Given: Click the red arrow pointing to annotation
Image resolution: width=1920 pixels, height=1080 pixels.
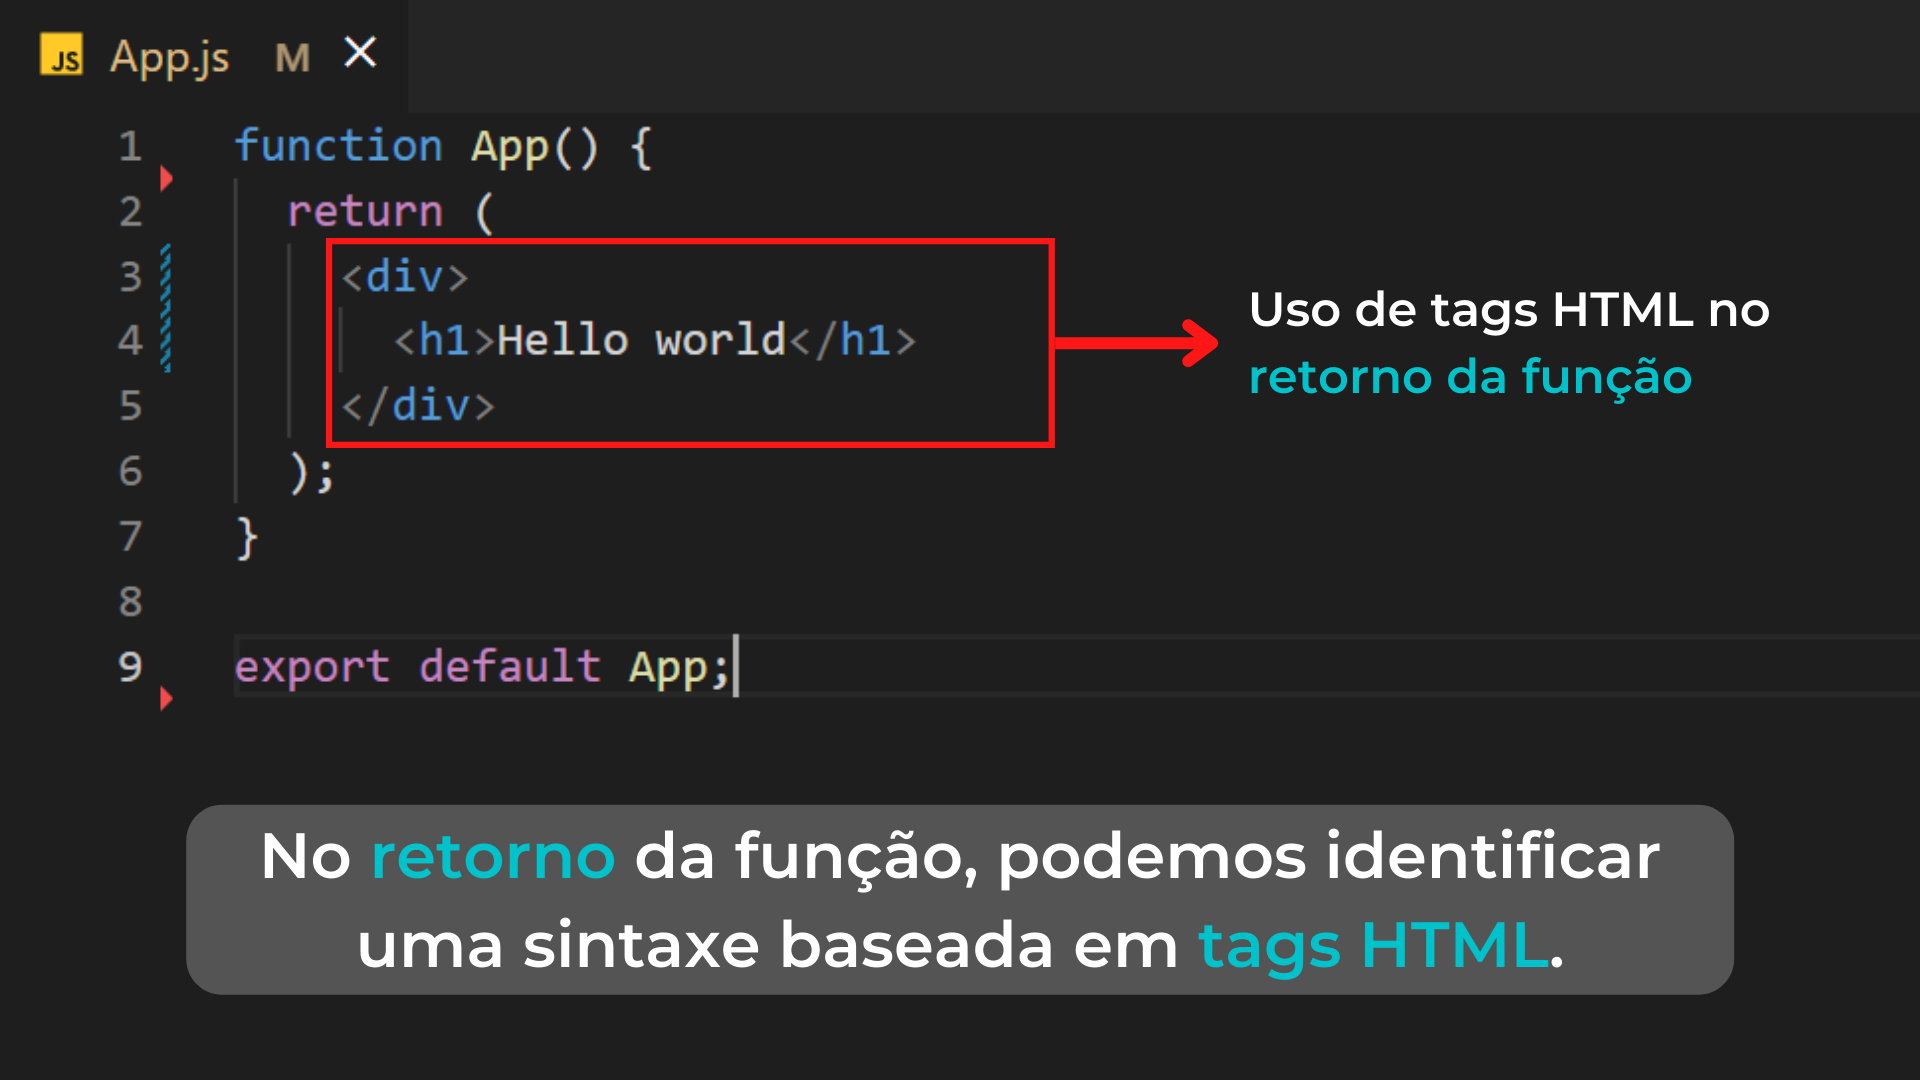Looking at the screenshot, I should tap(1135, 343).
